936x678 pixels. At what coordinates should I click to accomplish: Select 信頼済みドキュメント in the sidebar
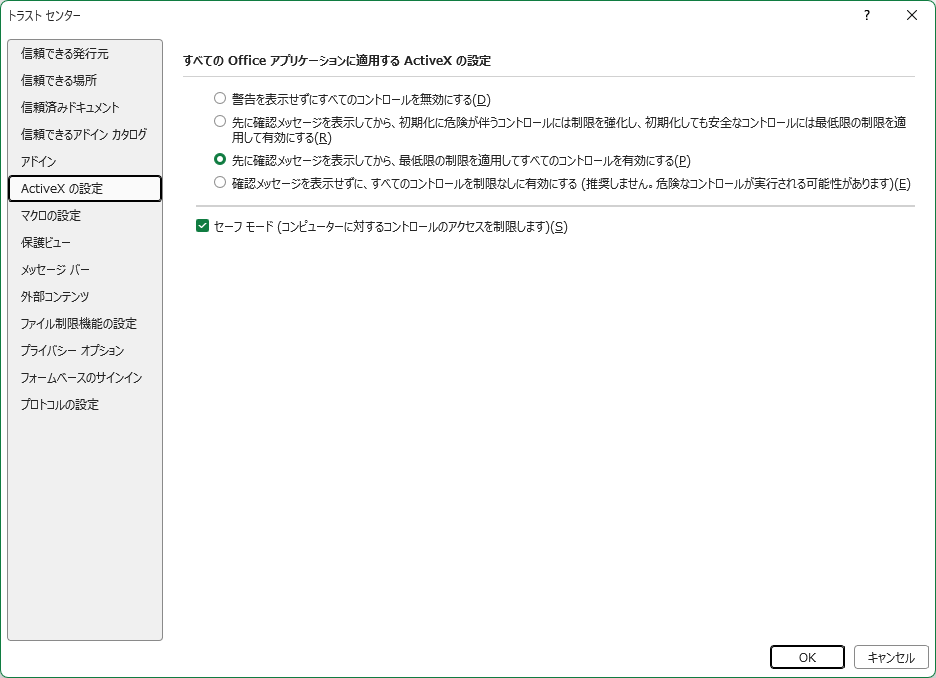coord(85,107)
